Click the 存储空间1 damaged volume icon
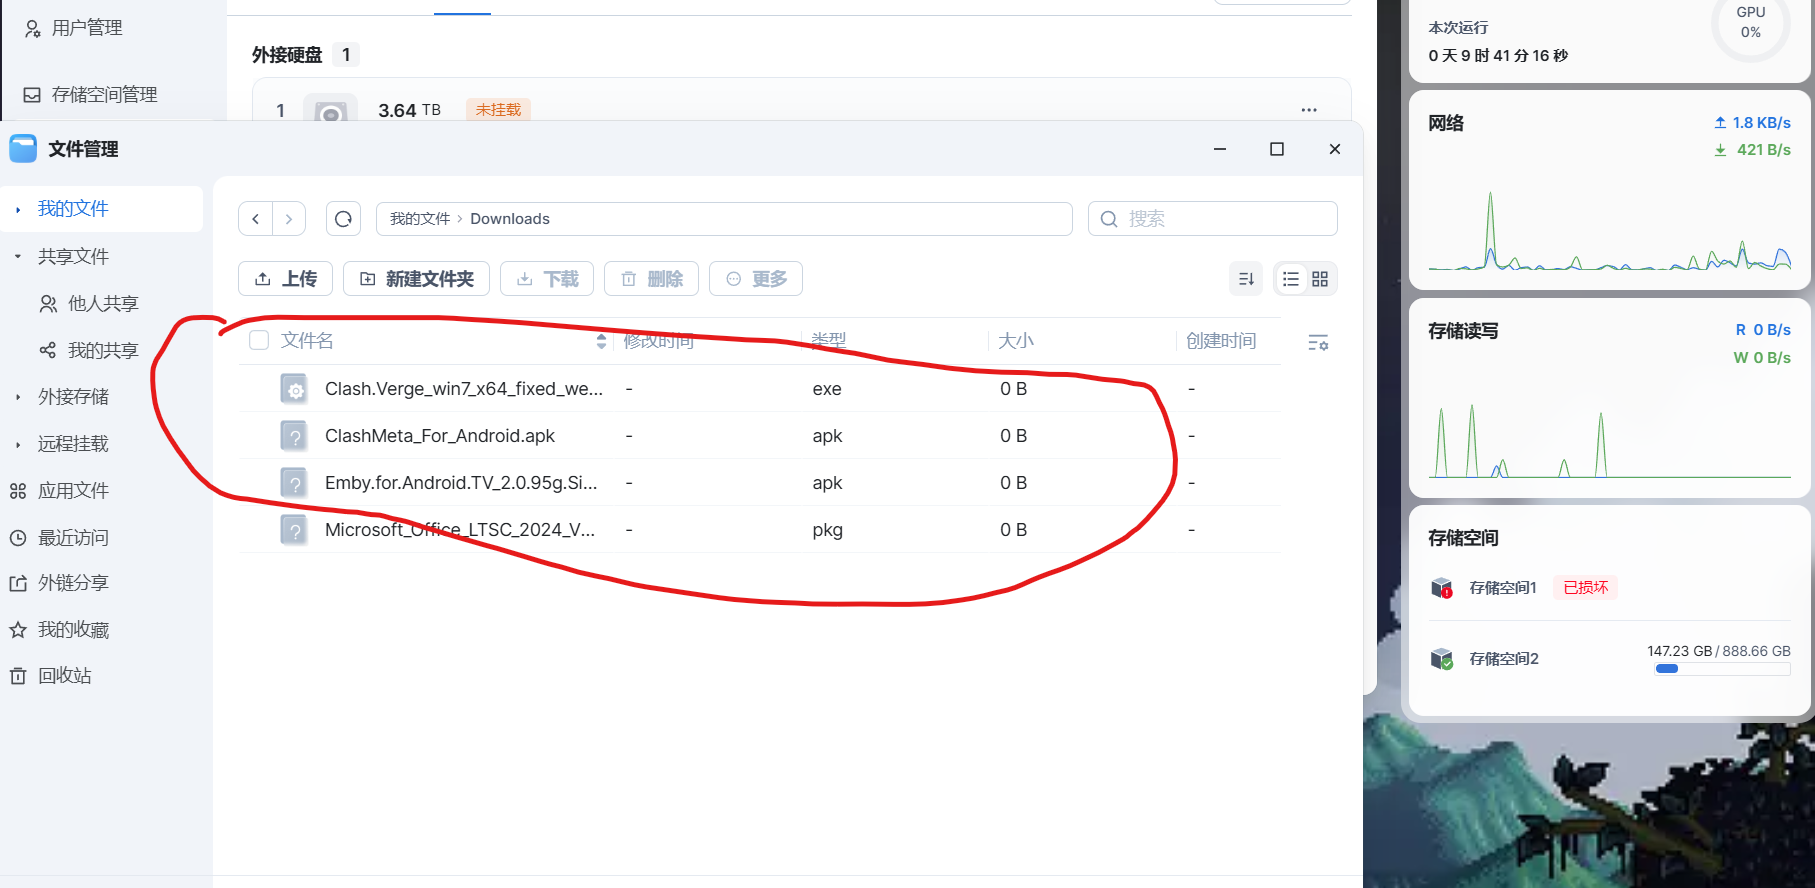 click(x=1441, y=588)
